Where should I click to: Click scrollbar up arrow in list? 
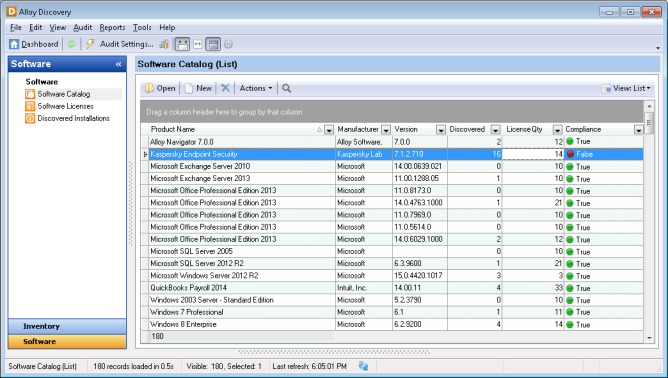[649, 106]
